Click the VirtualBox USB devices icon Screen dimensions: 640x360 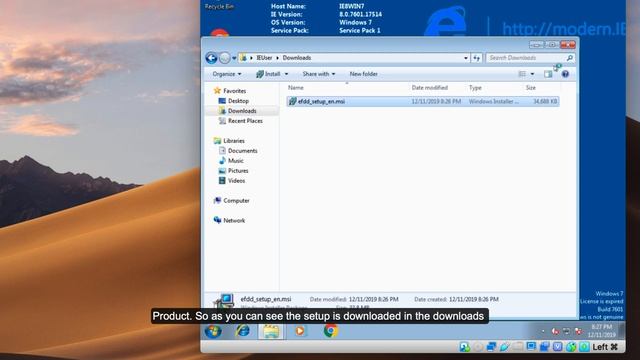504,347
